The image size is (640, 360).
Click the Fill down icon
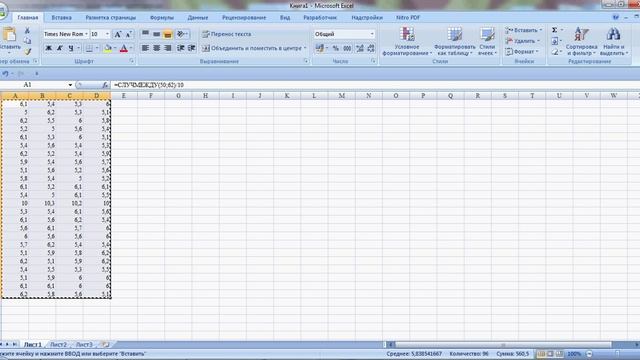pos(555,41)
